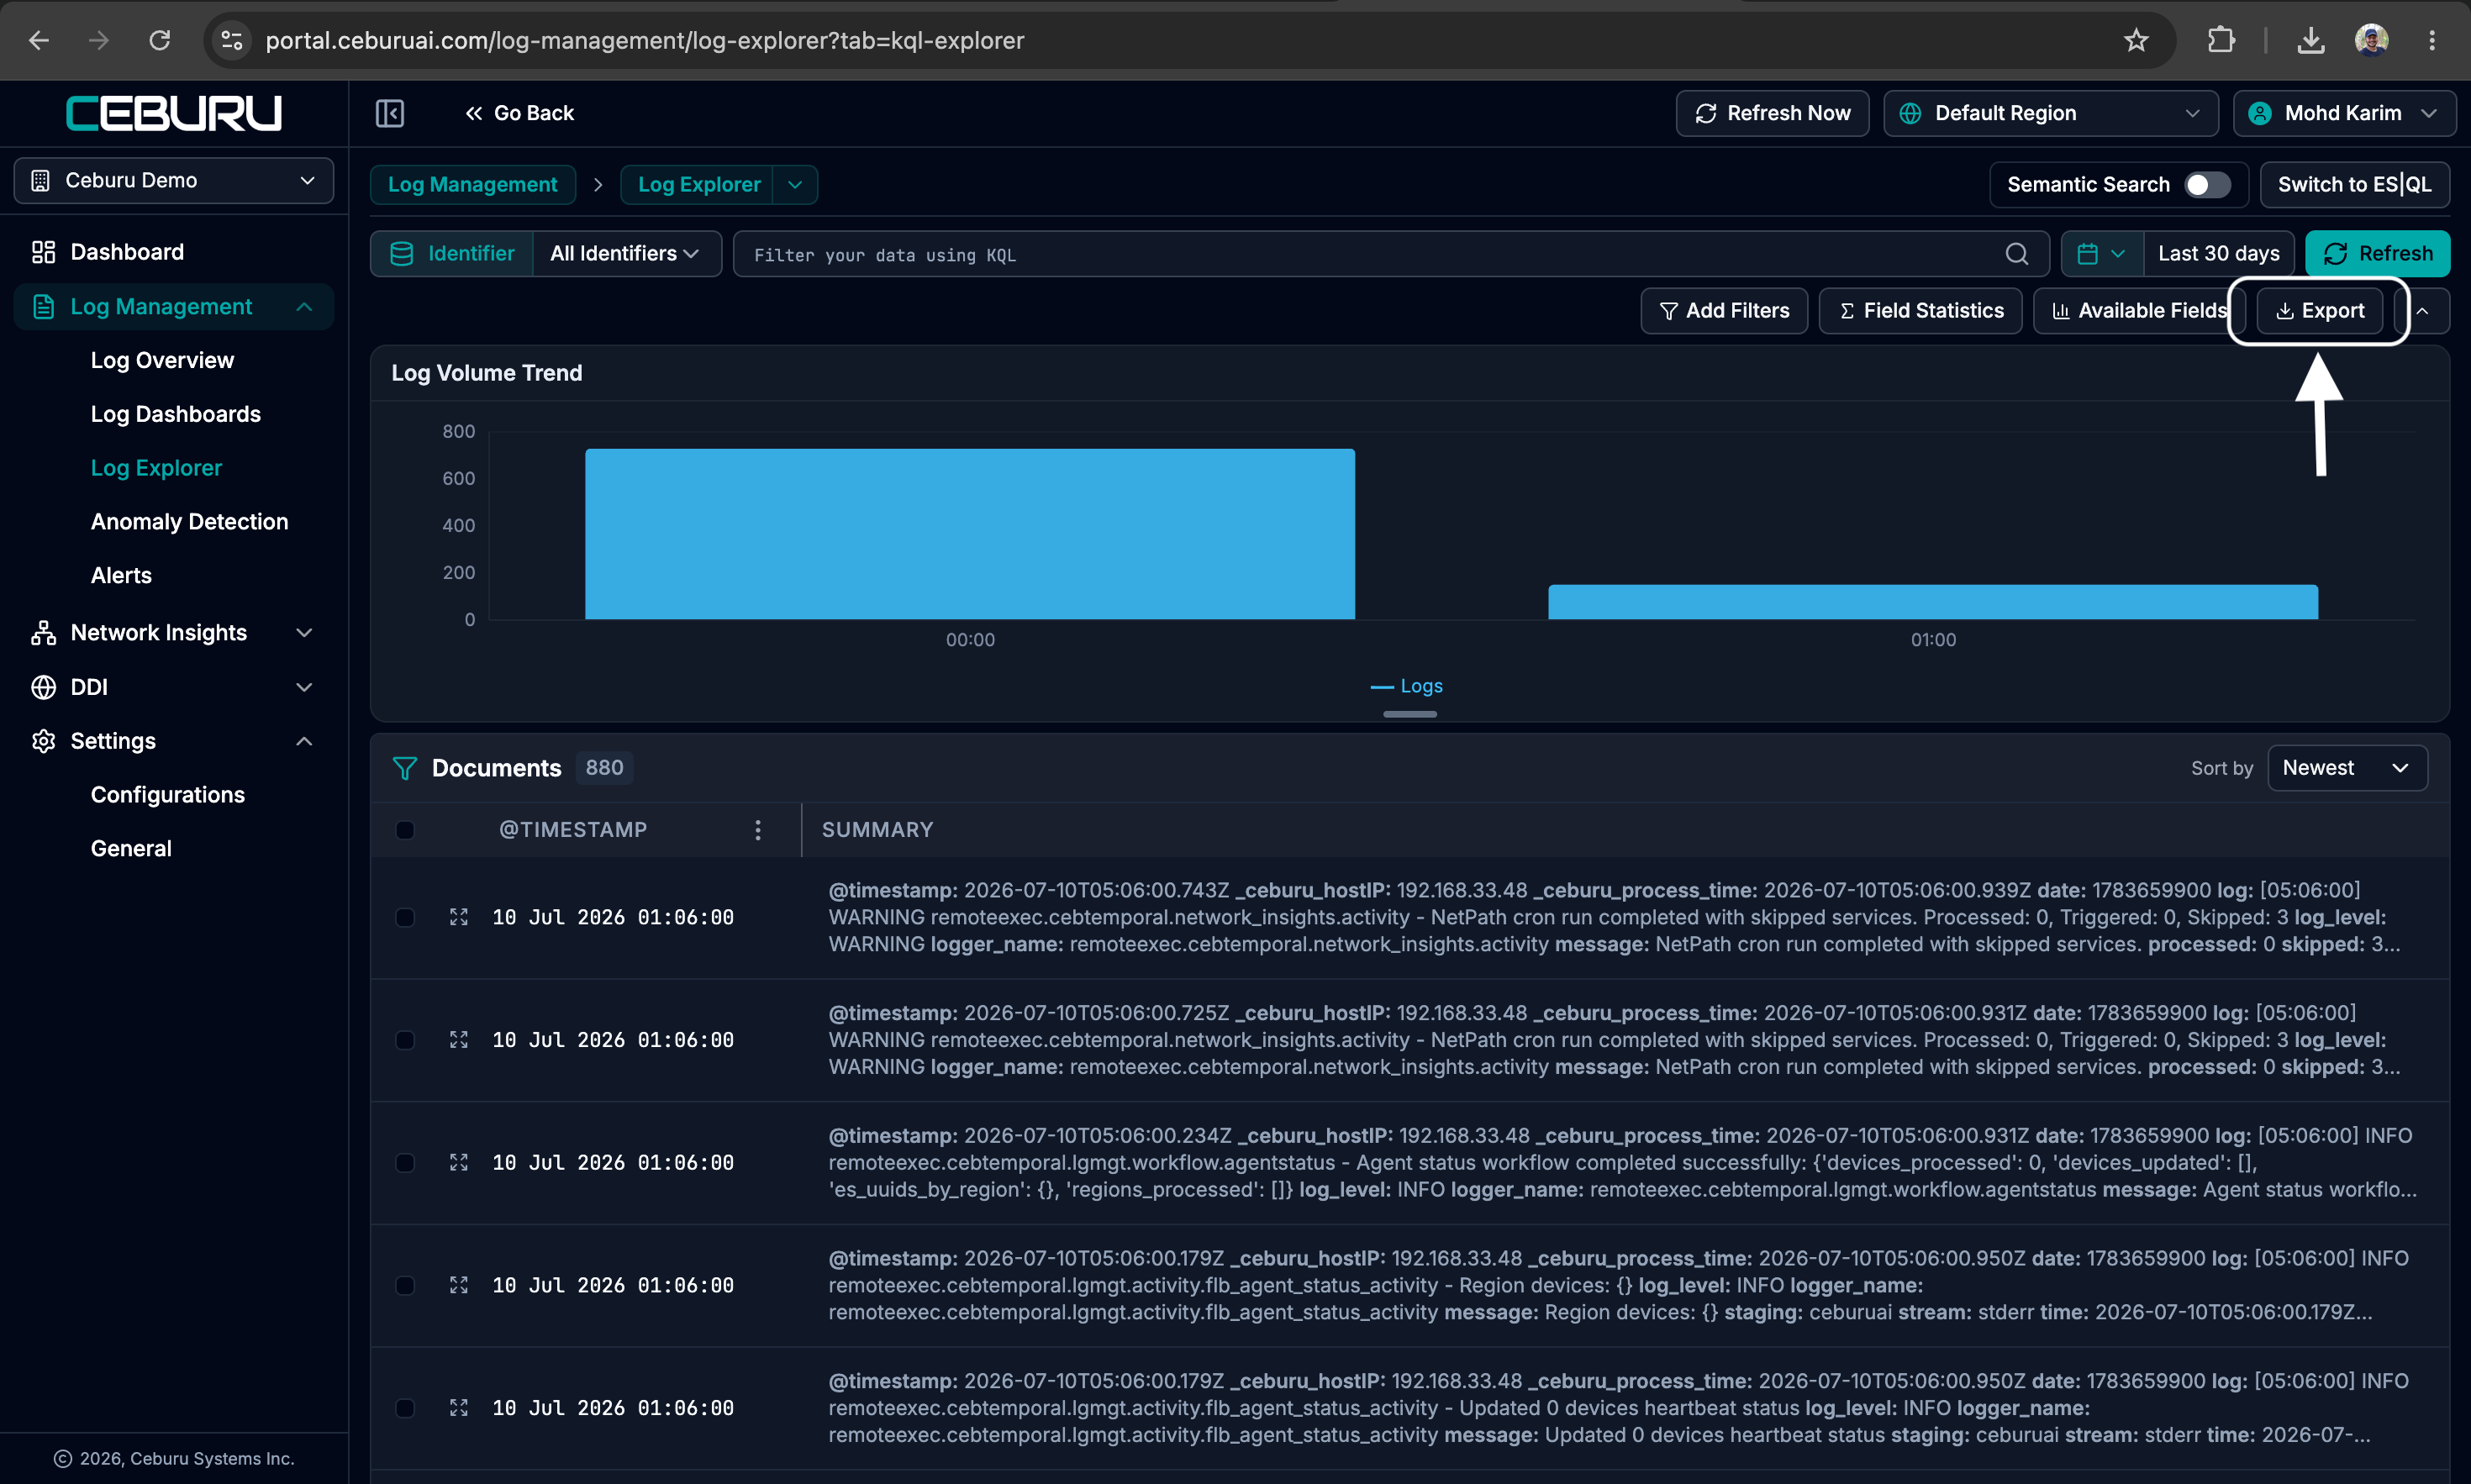The image size is (2471, 1484).
Task: Select checkbox for Updated 0 devices row
Action: click(405, 1408)
